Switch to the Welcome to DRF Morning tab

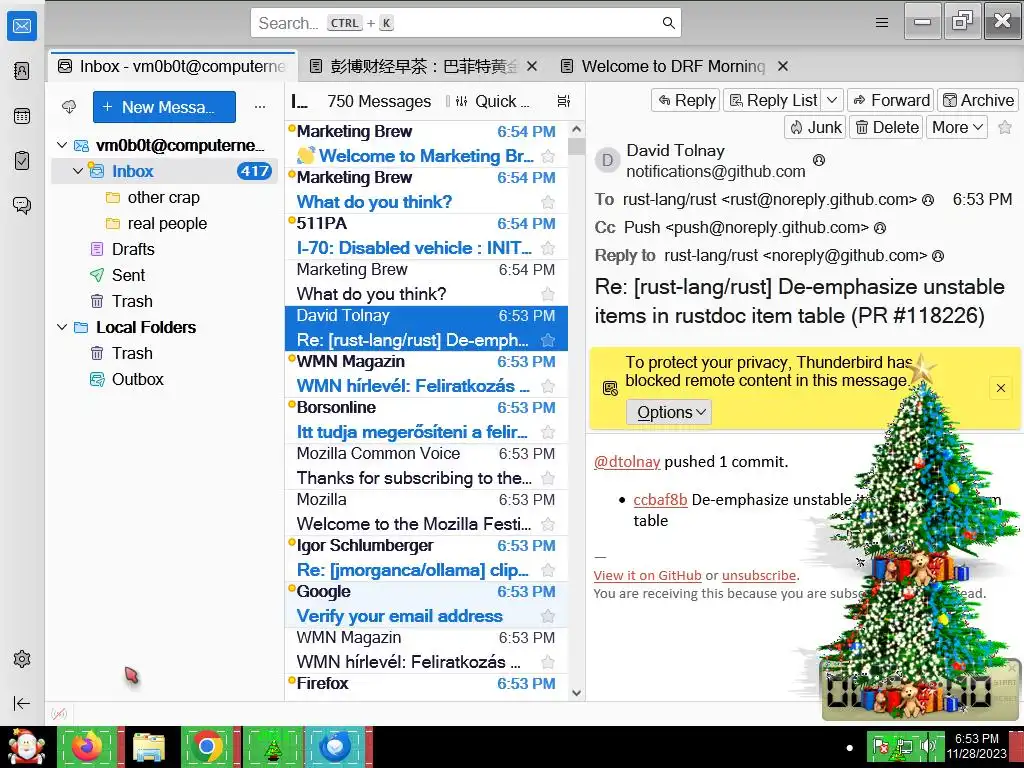(673, 66)
